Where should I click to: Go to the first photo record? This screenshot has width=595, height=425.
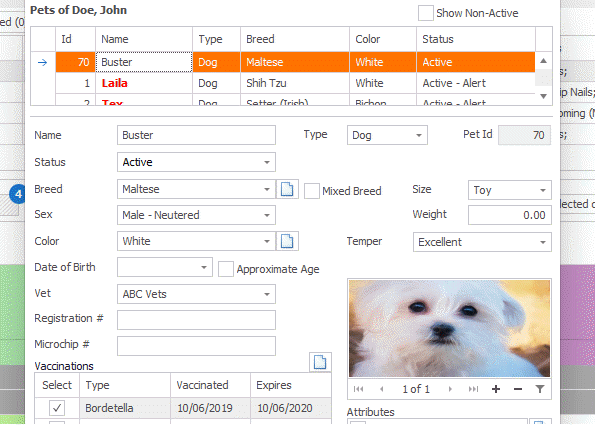[x=359, y=389]
